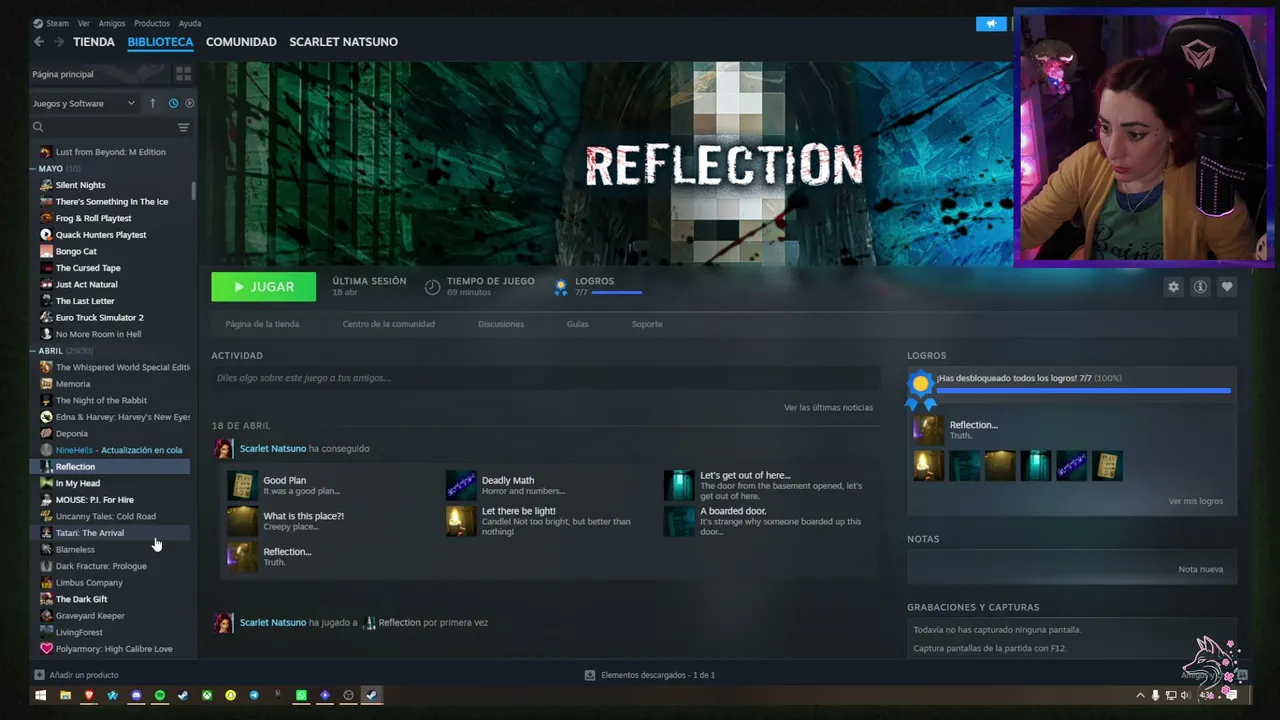
Task: Click the Let's get out of here achievement icon
Action: 679,485
